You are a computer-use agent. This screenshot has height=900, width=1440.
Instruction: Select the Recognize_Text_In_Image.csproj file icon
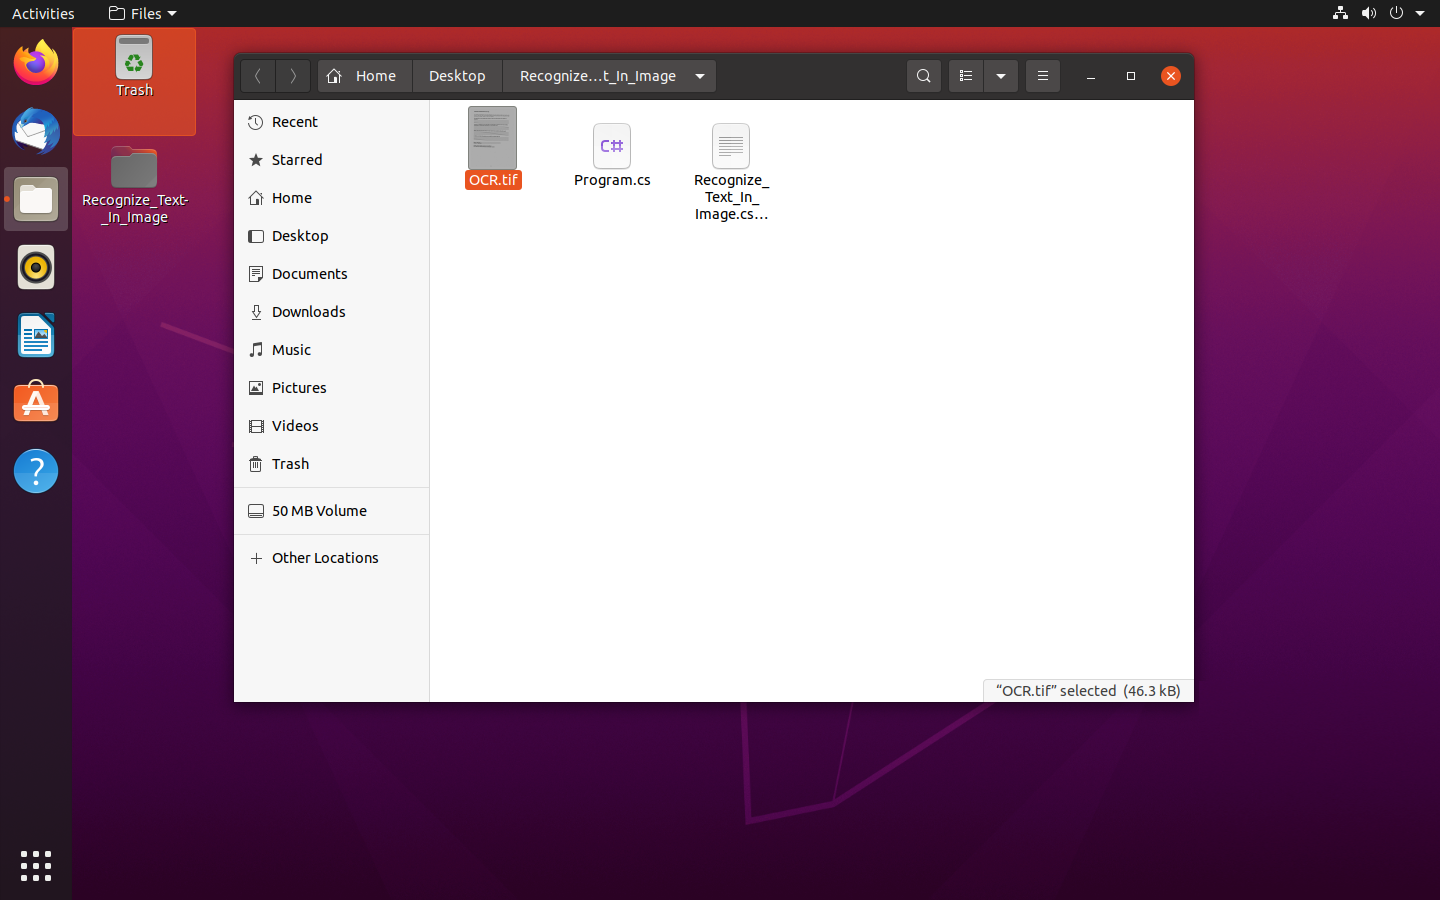pyautogui.click(x=730, y=147)
